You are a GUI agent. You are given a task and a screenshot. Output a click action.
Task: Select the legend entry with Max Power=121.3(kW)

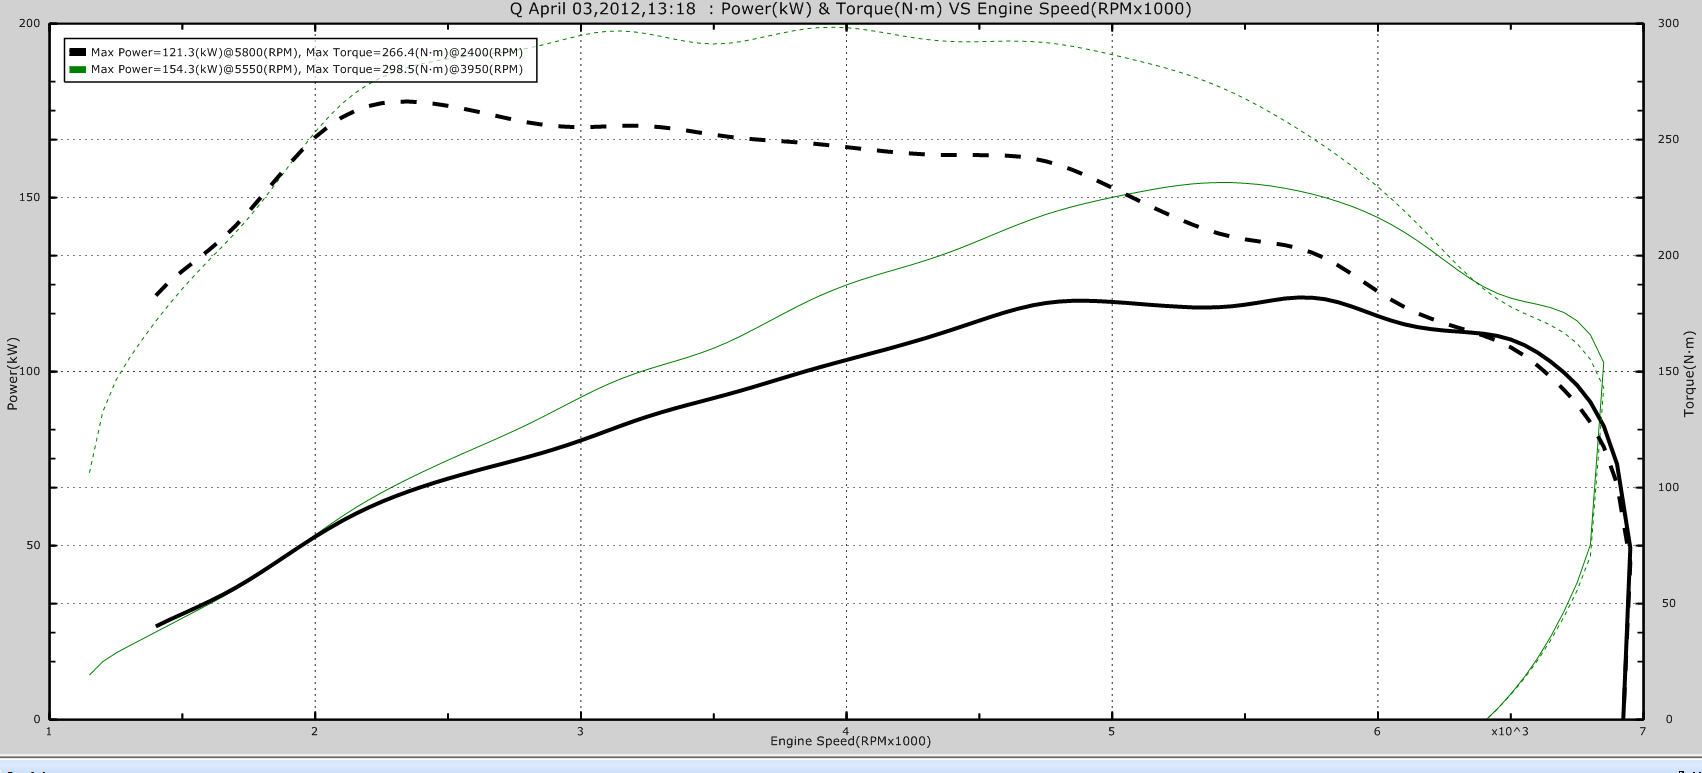tap(306, 53)
